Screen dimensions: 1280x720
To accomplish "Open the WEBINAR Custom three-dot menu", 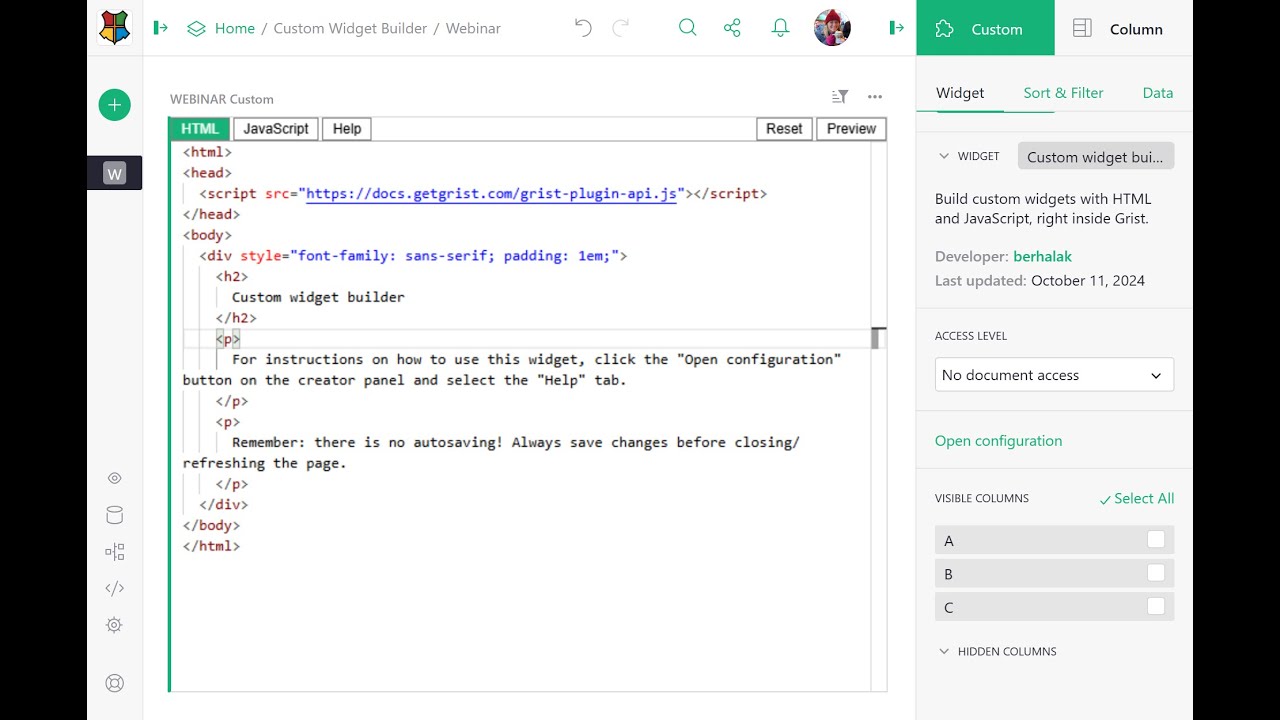I will tap(875, 97).
